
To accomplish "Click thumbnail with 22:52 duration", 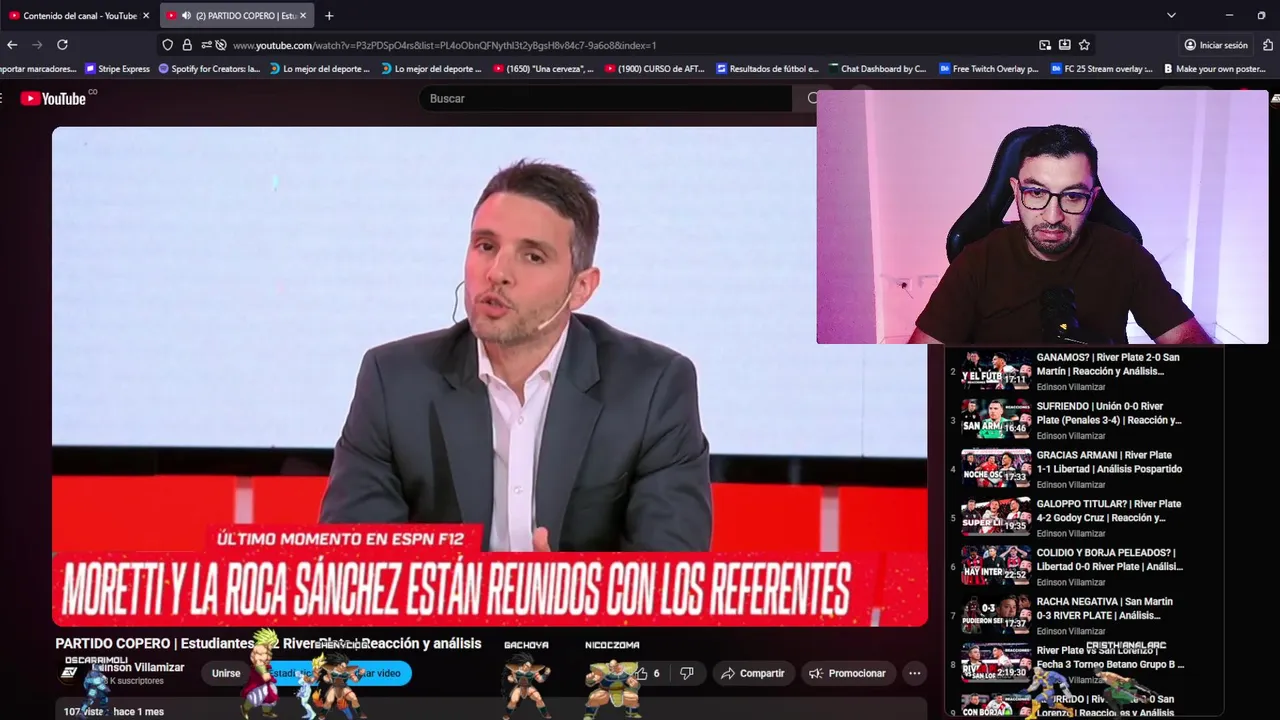I will (996, 566).
